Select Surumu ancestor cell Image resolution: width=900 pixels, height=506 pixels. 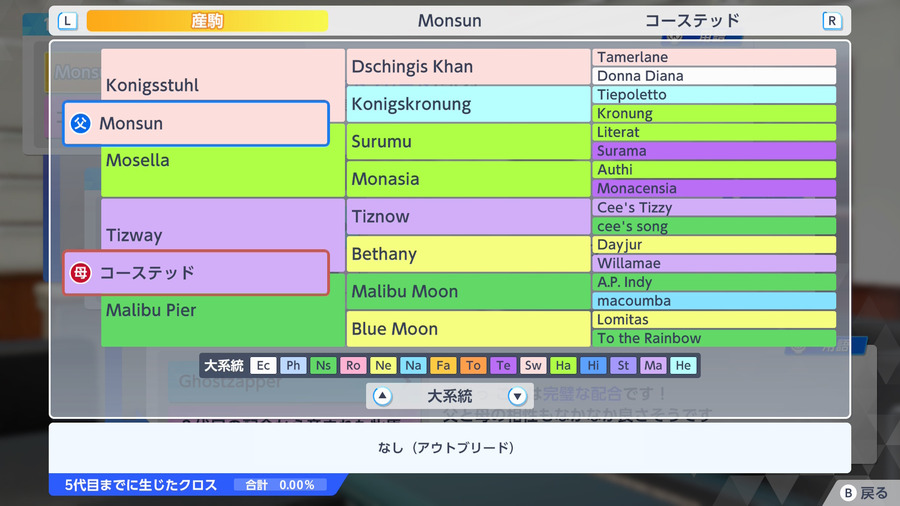468,142
